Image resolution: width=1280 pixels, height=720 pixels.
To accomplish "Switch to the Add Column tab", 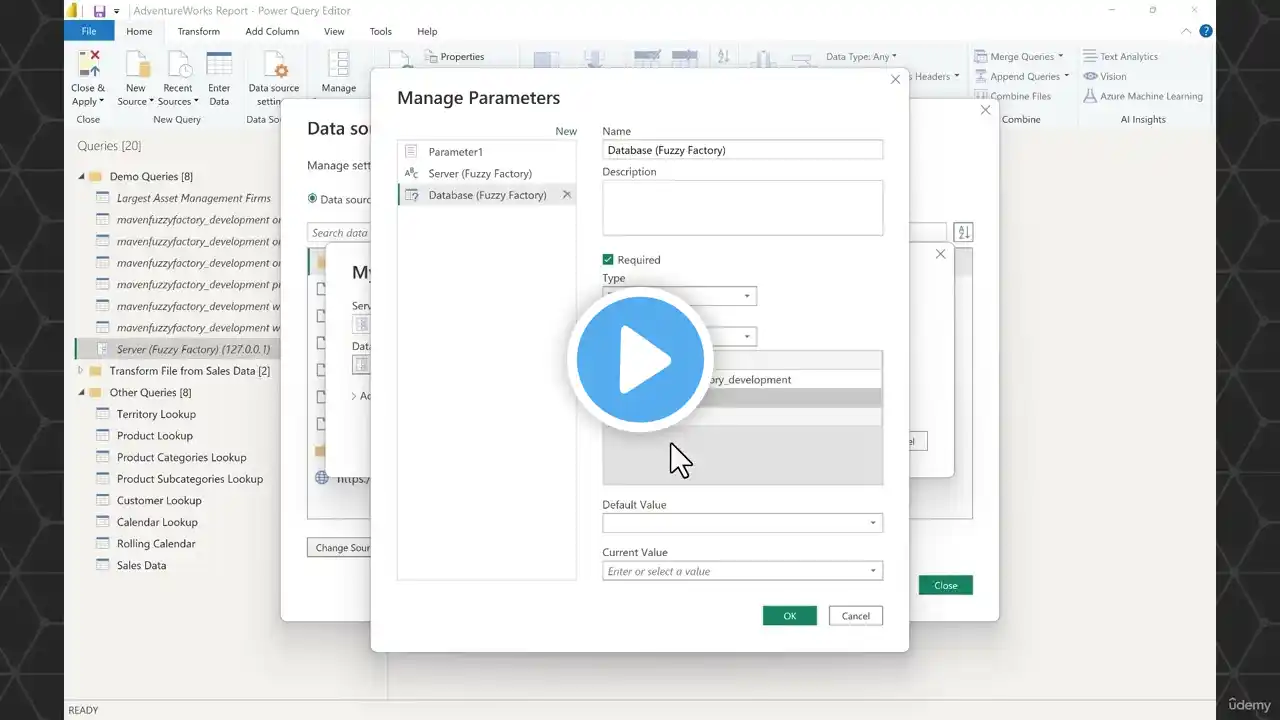I will click(x=272, y=31).
